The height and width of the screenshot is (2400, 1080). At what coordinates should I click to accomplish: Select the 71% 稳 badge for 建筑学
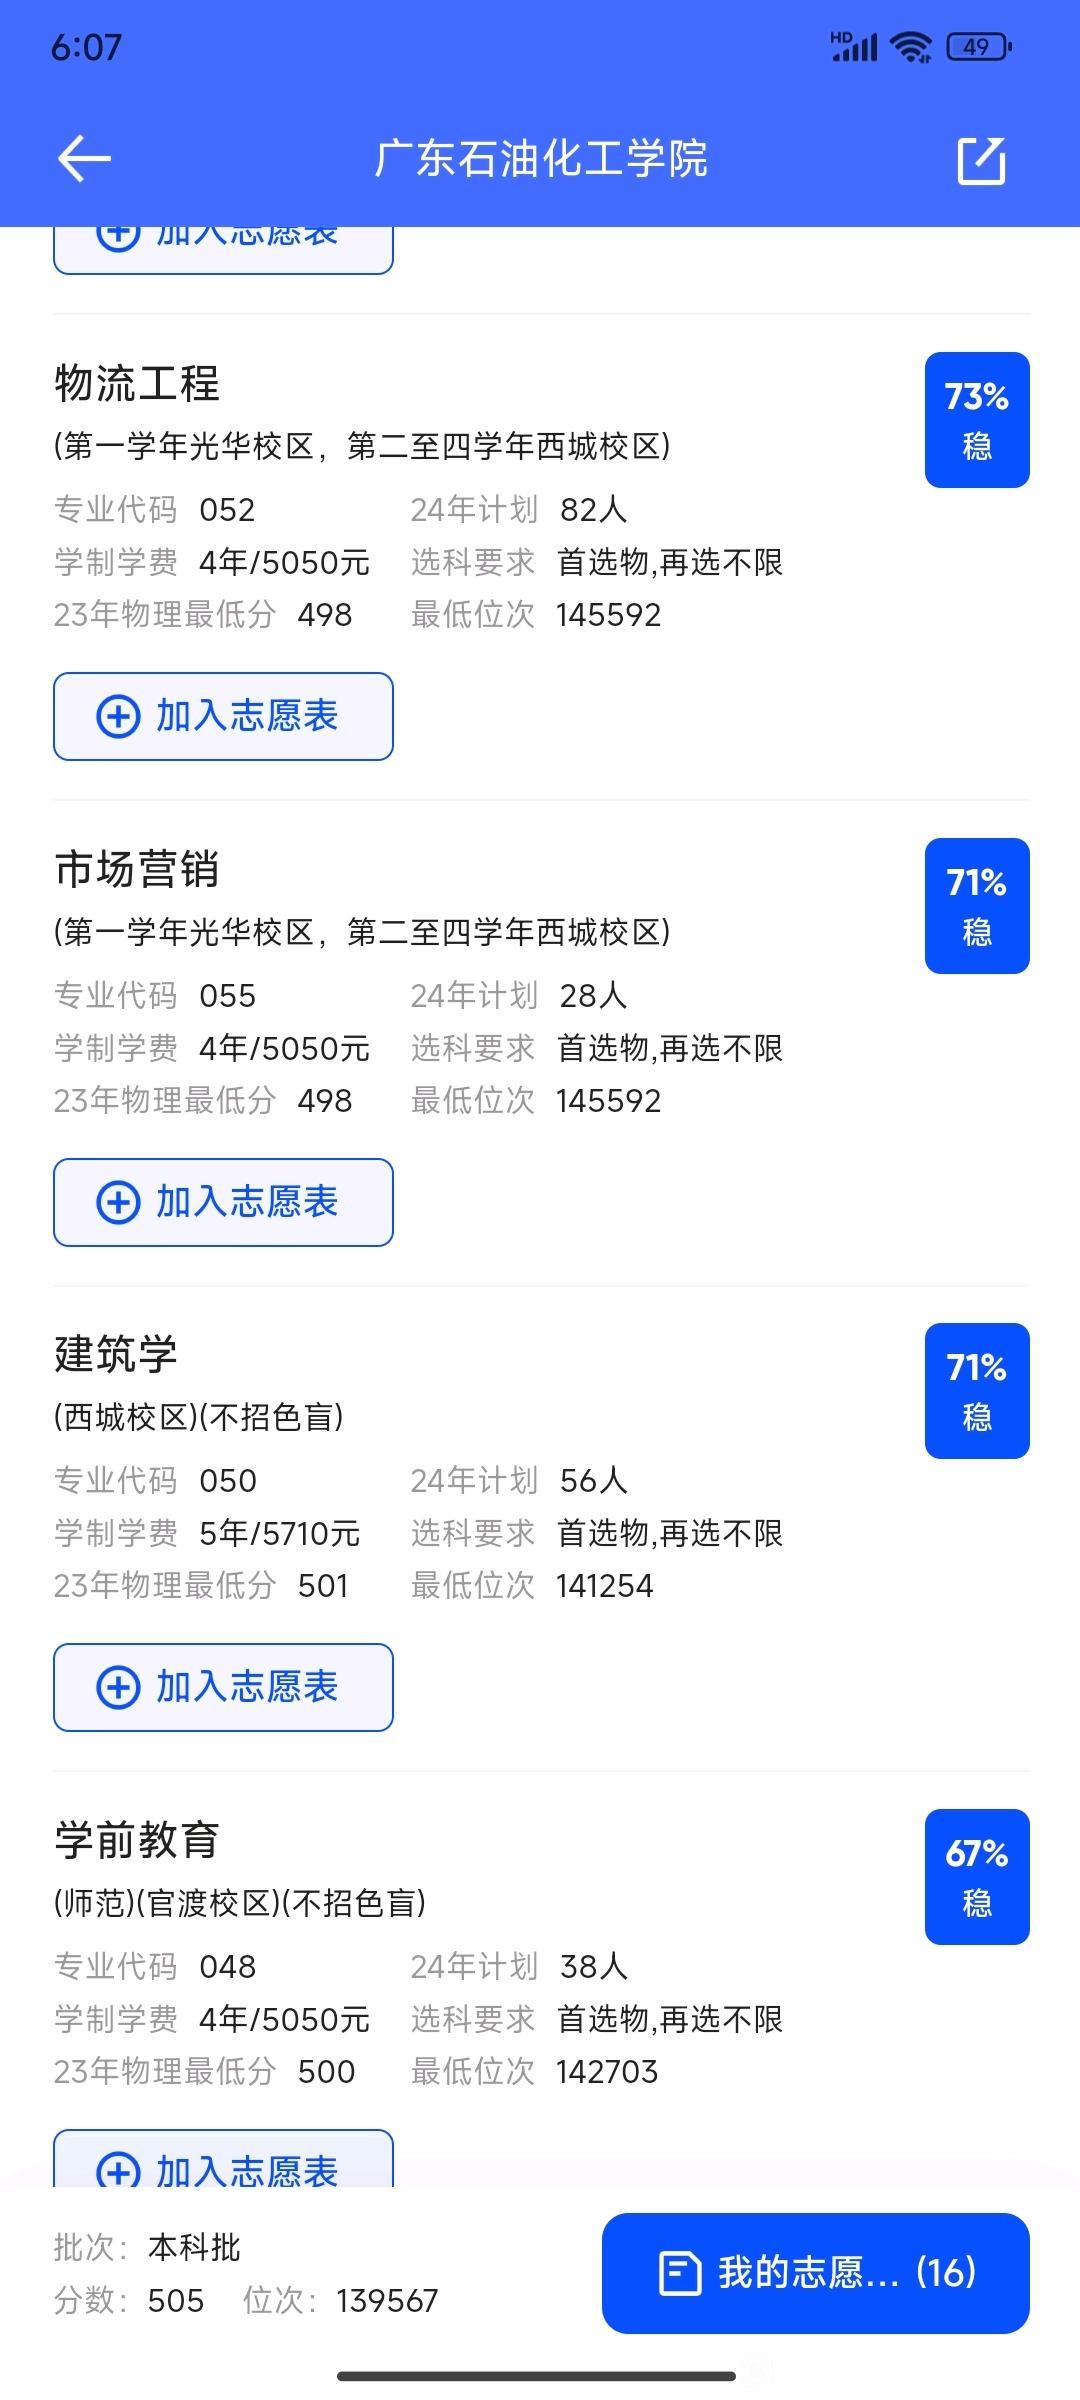pyautogui.click(x=977, y=1391)
